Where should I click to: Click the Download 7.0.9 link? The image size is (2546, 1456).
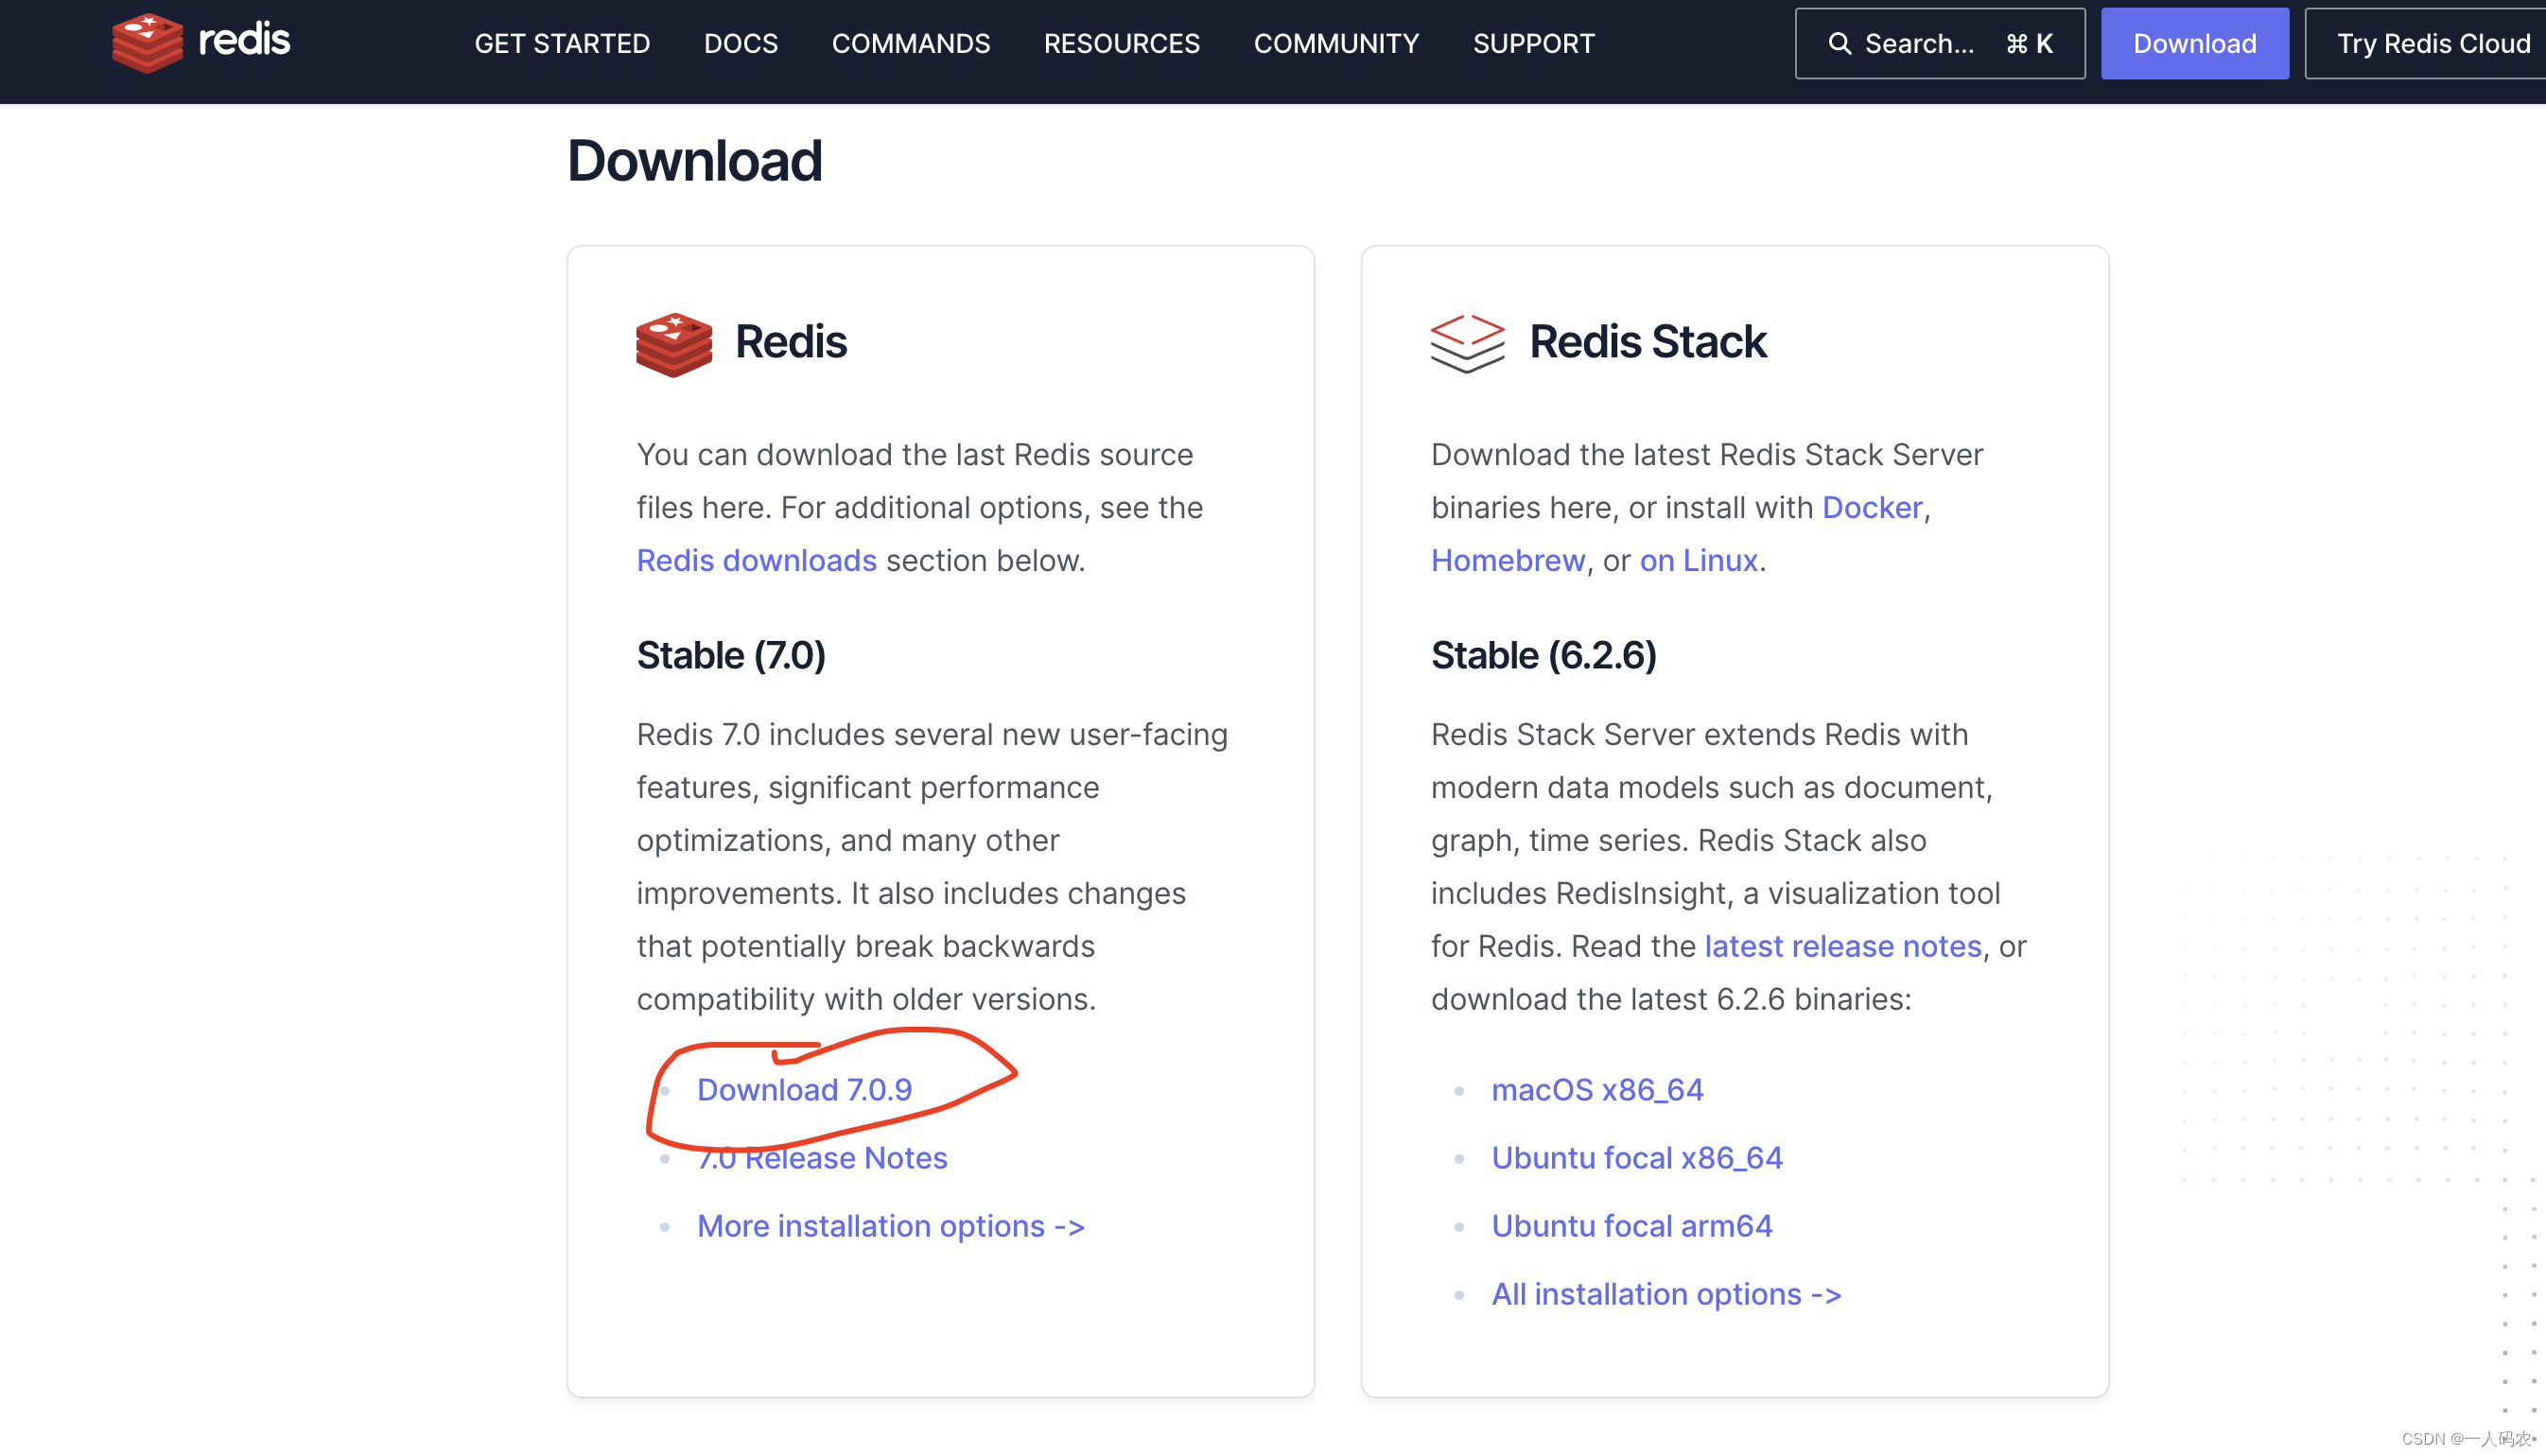pos(804,1089)
